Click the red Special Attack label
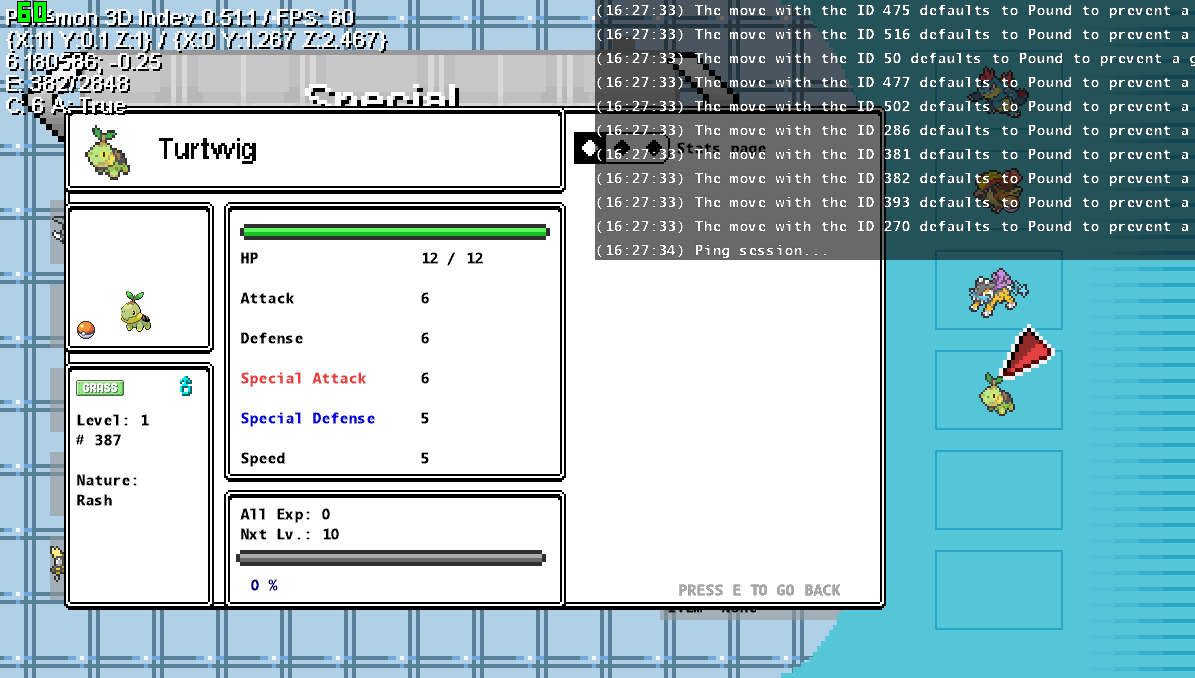Viewport: 1195px width, 678px height. point(303,379)
